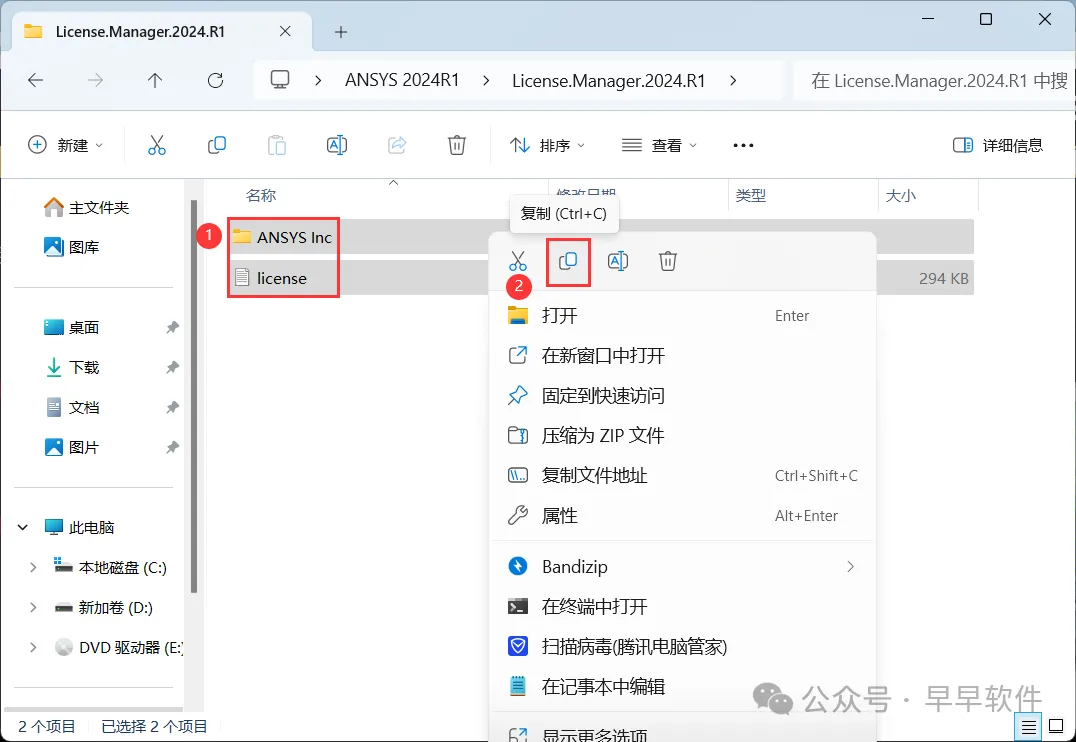Sort by the 名称 column header
The width and height of the screenshot is (1076, 742).
click(x=261, y=196)
